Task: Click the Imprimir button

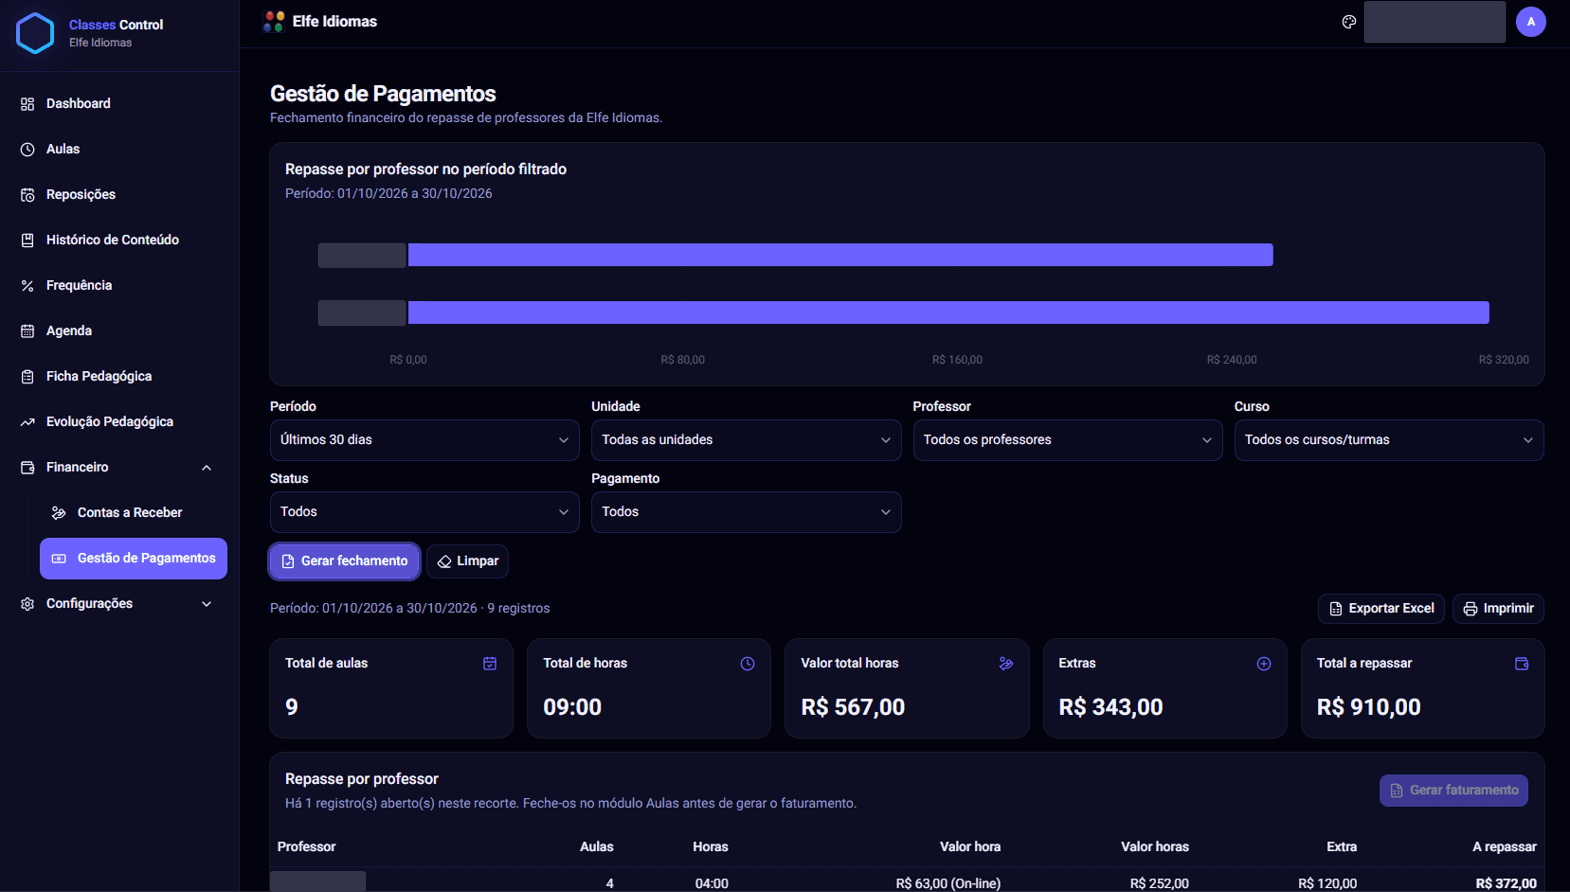Action: click(x=1498, y=608)
